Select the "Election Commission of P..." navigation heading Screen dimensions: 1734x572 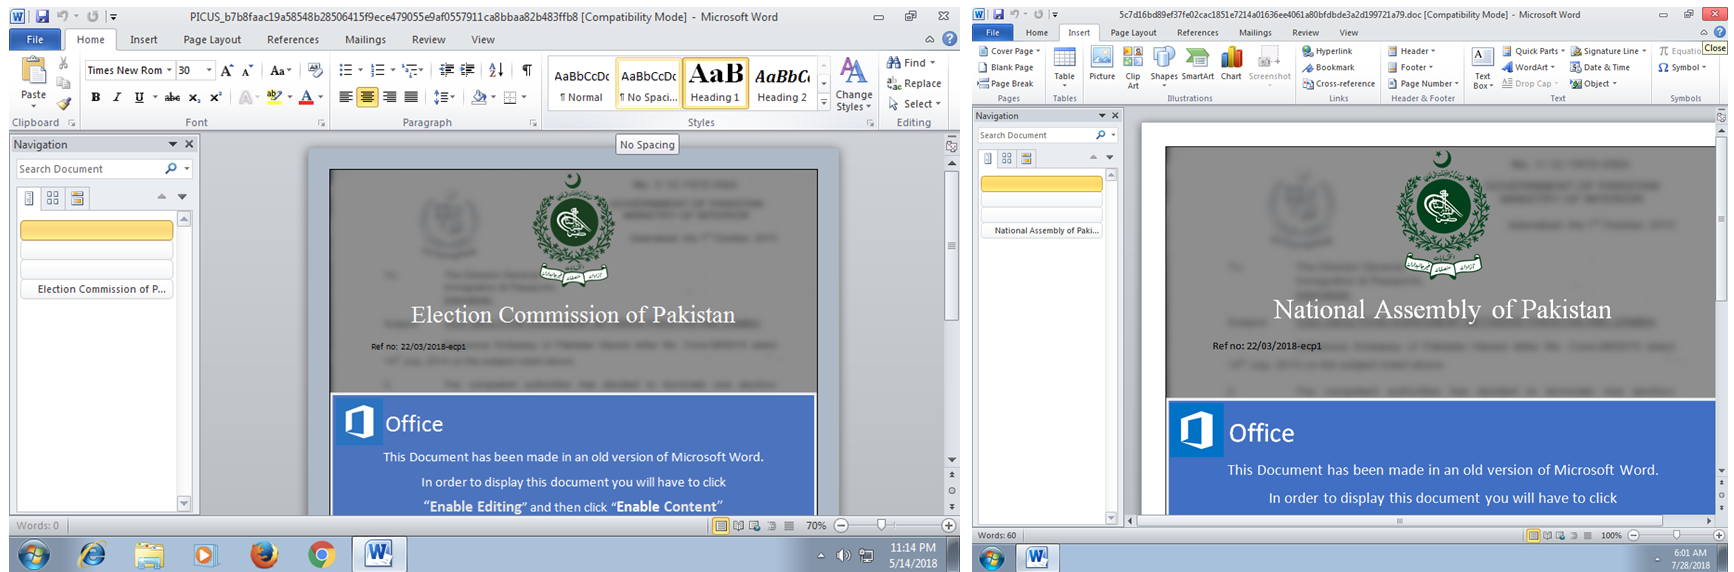[97, 289]
